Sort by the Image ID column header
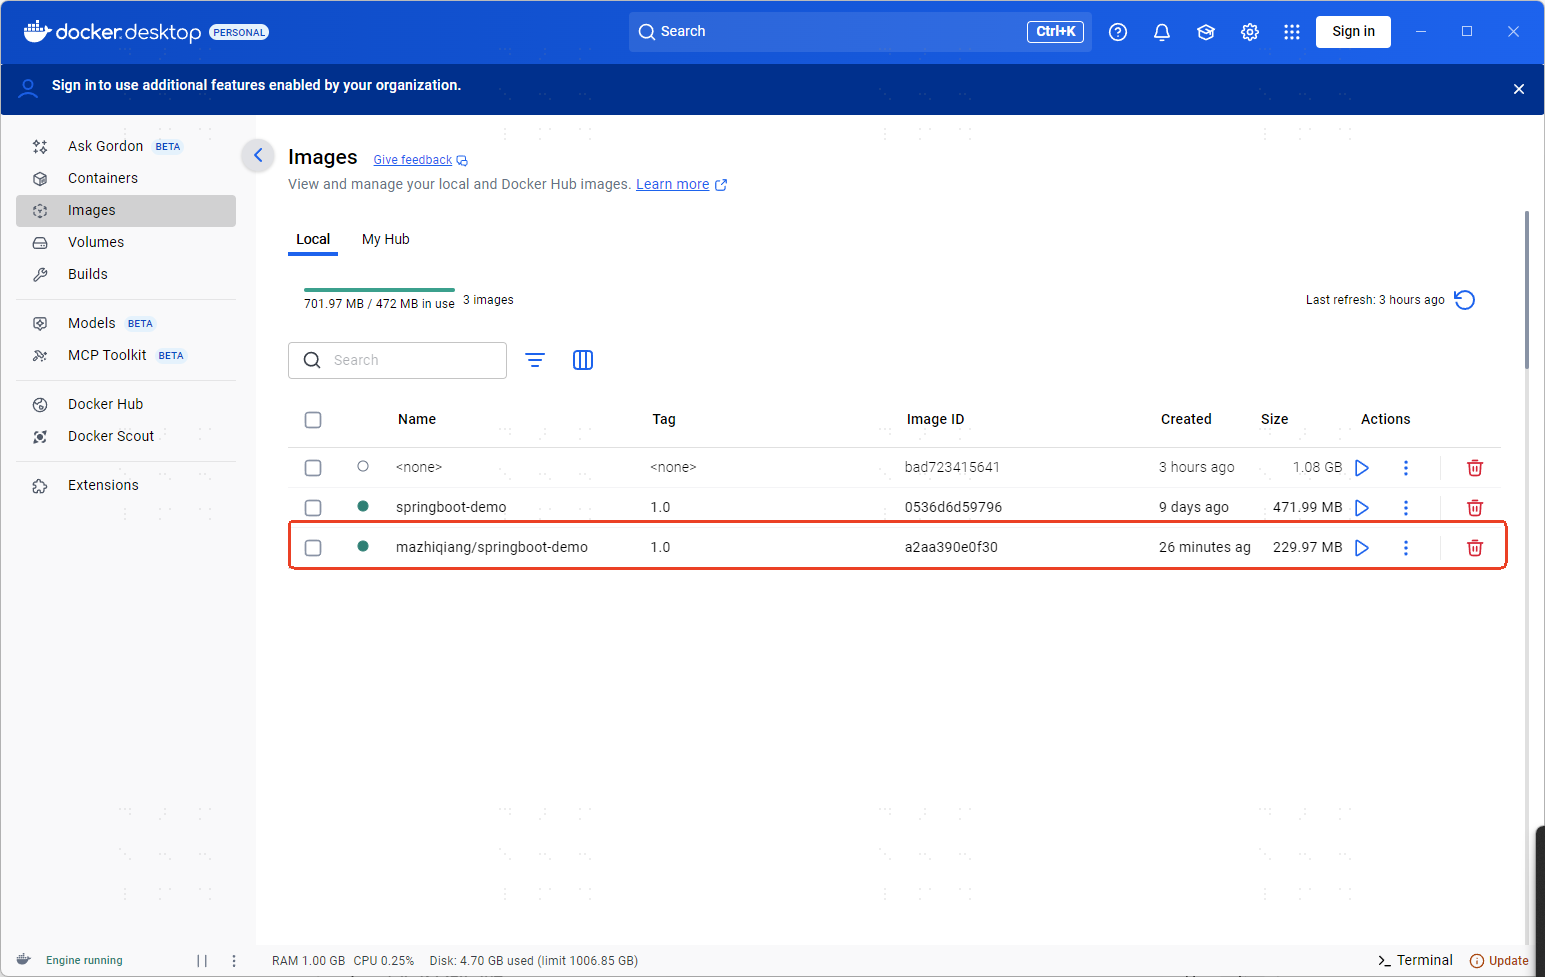1545x977 pixels. tap(935, 419)
